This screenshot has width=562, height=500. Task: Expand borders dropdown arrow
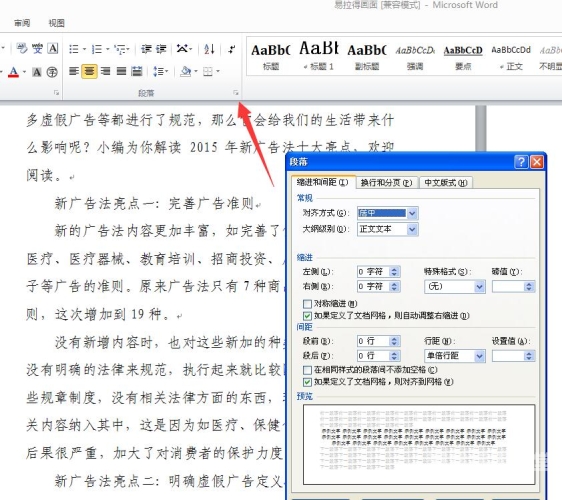(x=218, y=71)
